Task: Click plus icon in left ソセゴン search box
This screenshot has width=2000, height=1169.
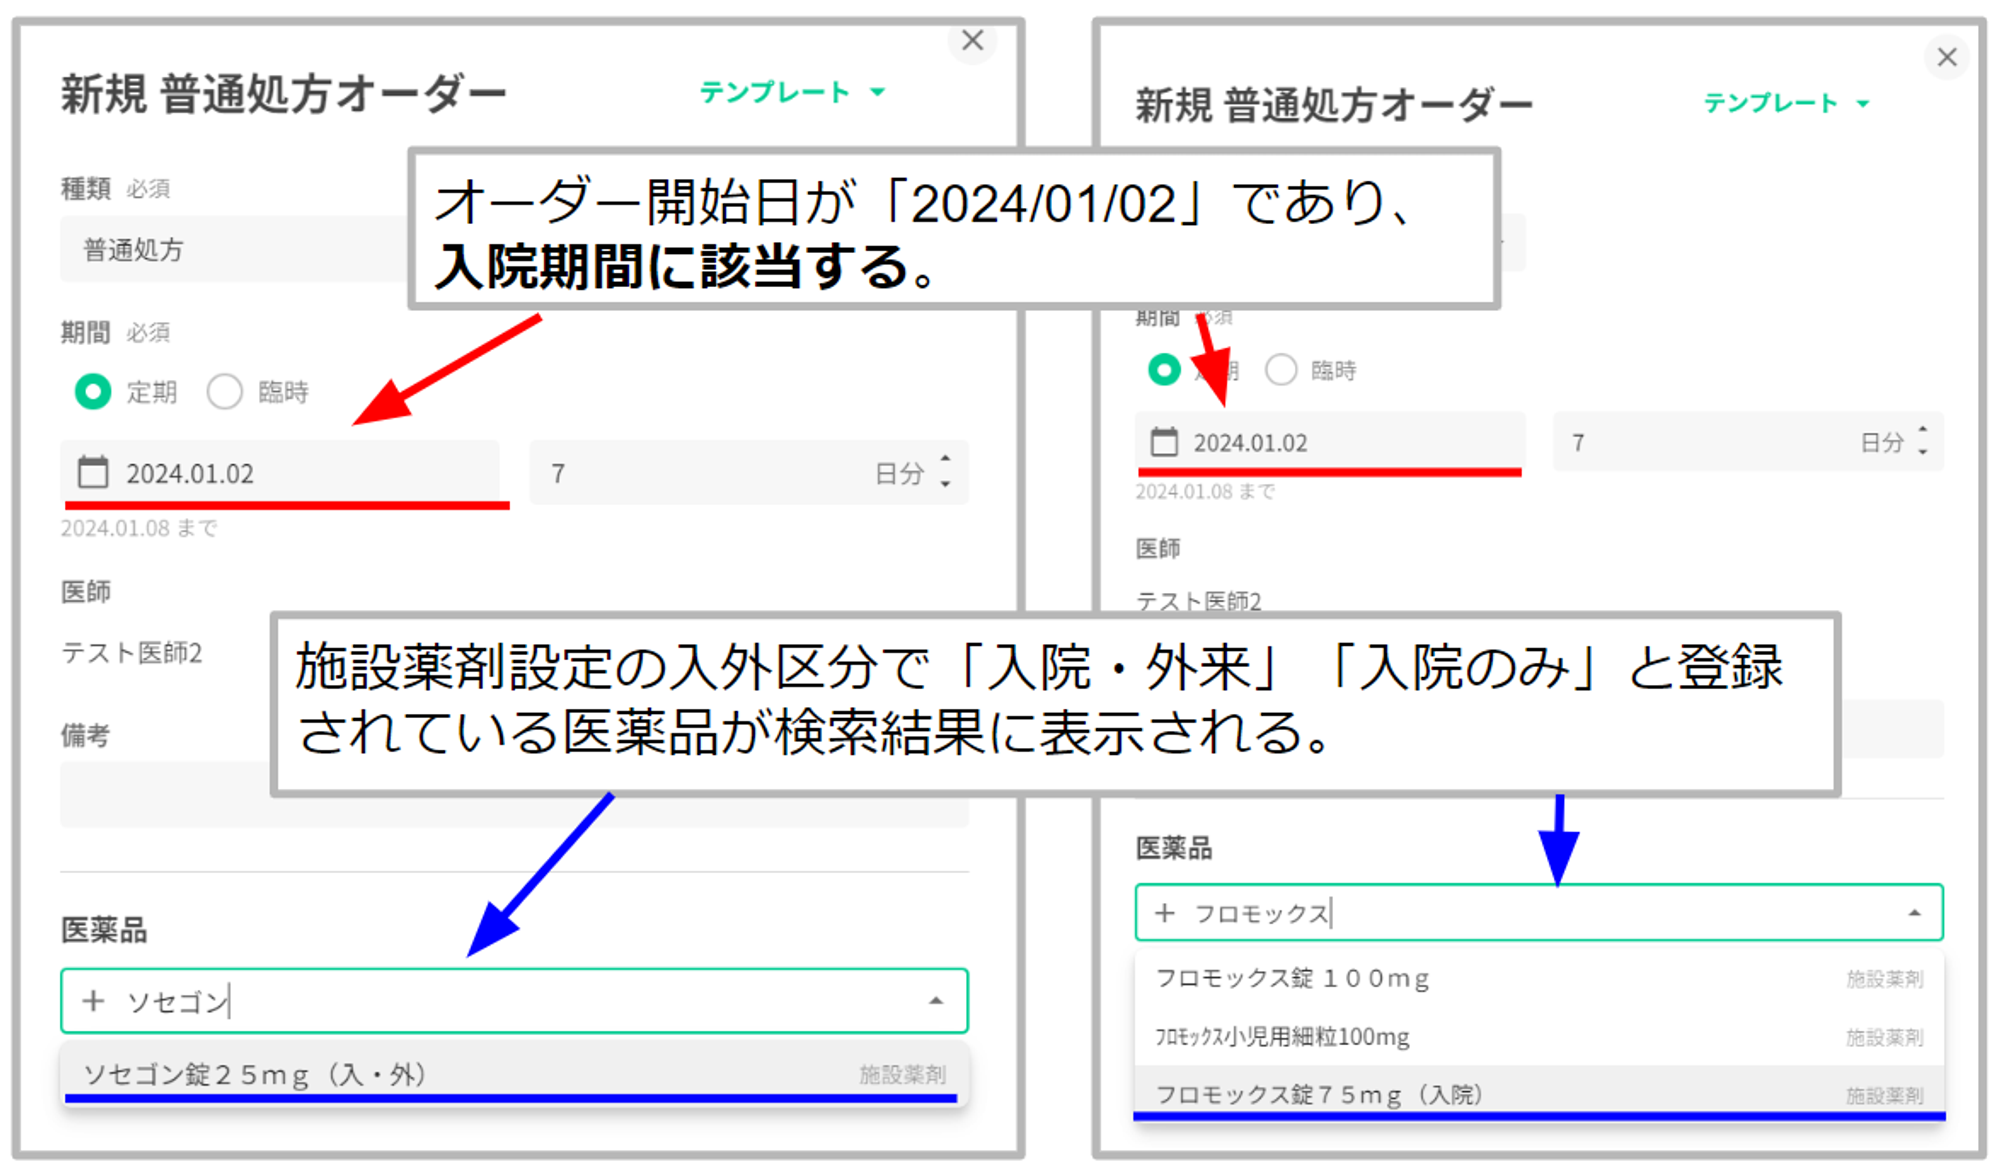Action: [93, 1001]
